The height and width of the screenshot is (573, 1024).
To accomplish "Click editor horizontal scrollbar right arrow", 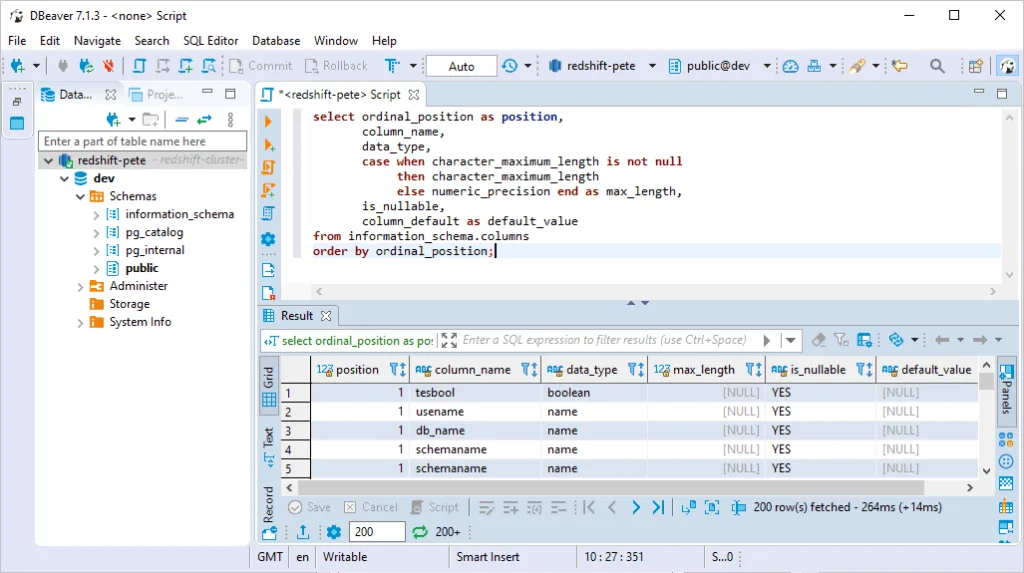I will [x=992, y=291].
